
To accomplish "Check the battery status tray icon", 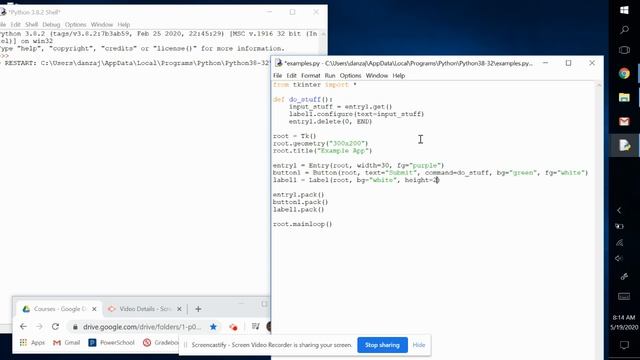I will pos(619,226).
